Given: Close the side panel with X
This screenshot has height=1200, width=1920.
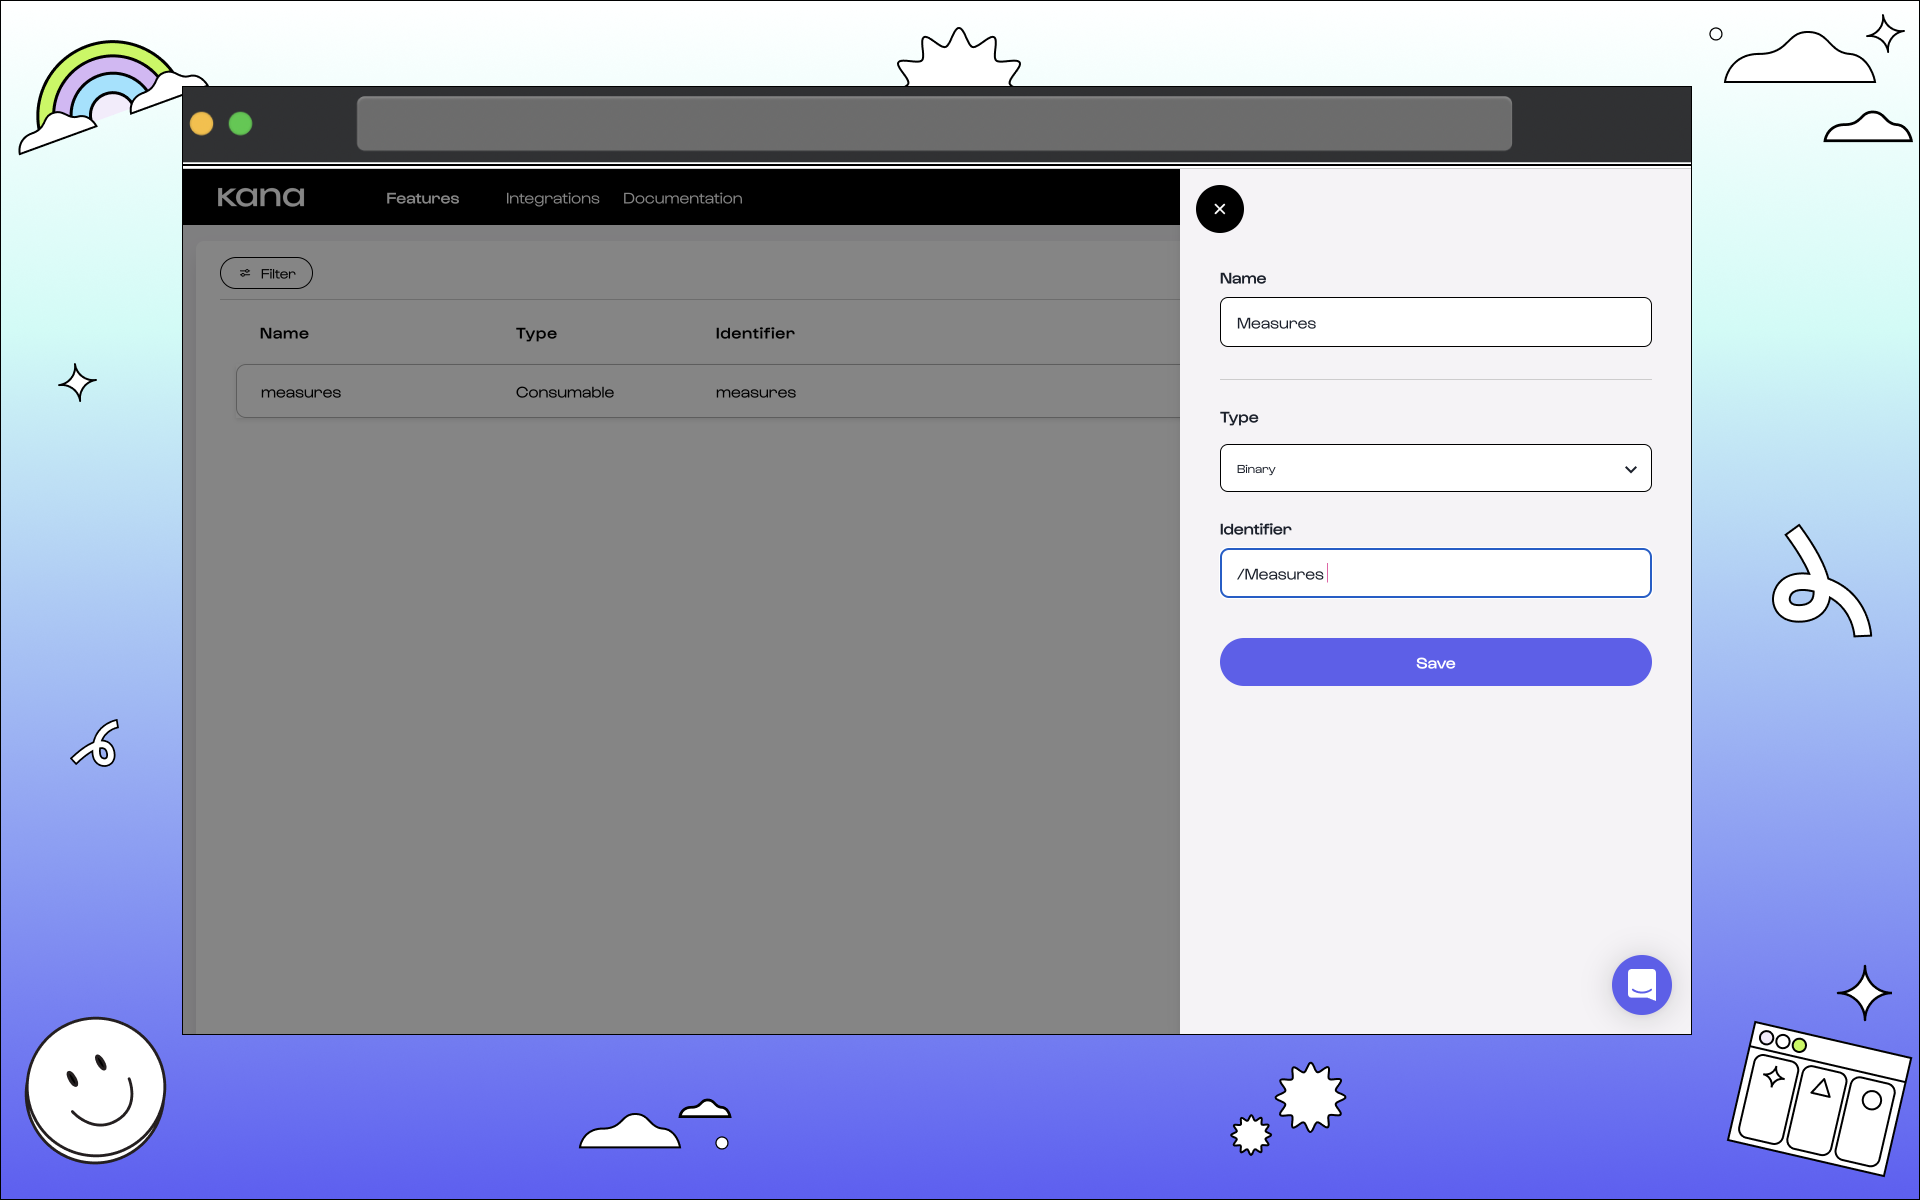Looking at the screenshot, I should click(1219, 209).
